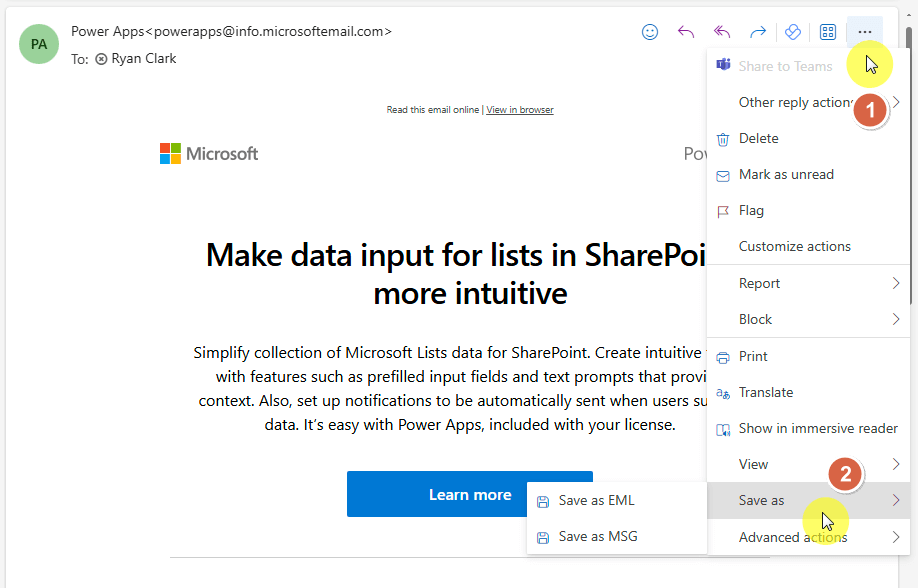This screenshot has height=588, width=918.
Task: Open the Save as menu entry
Action: click(808, 500)
